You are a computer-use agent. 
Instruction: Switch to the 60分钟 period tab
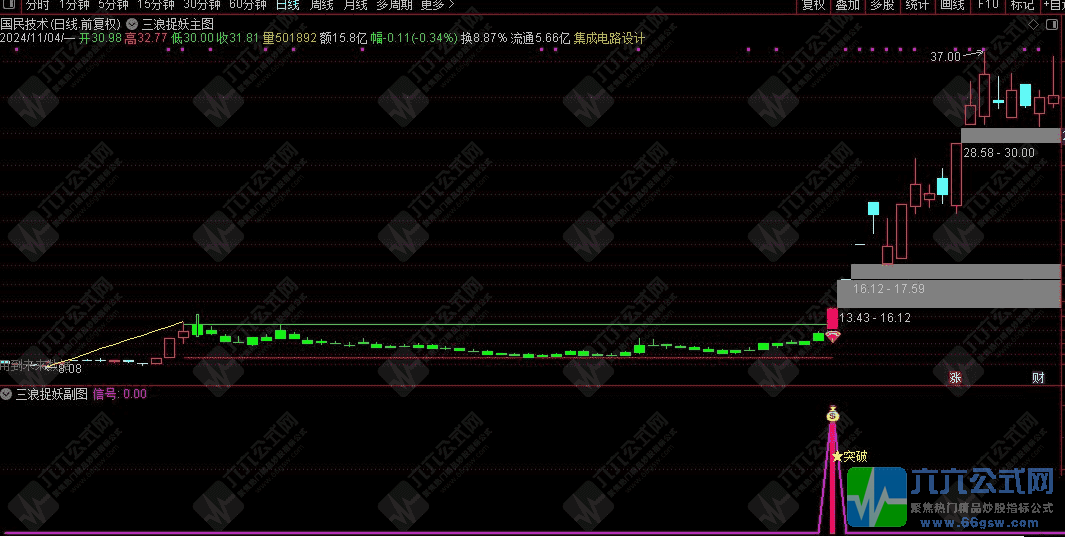247,5
